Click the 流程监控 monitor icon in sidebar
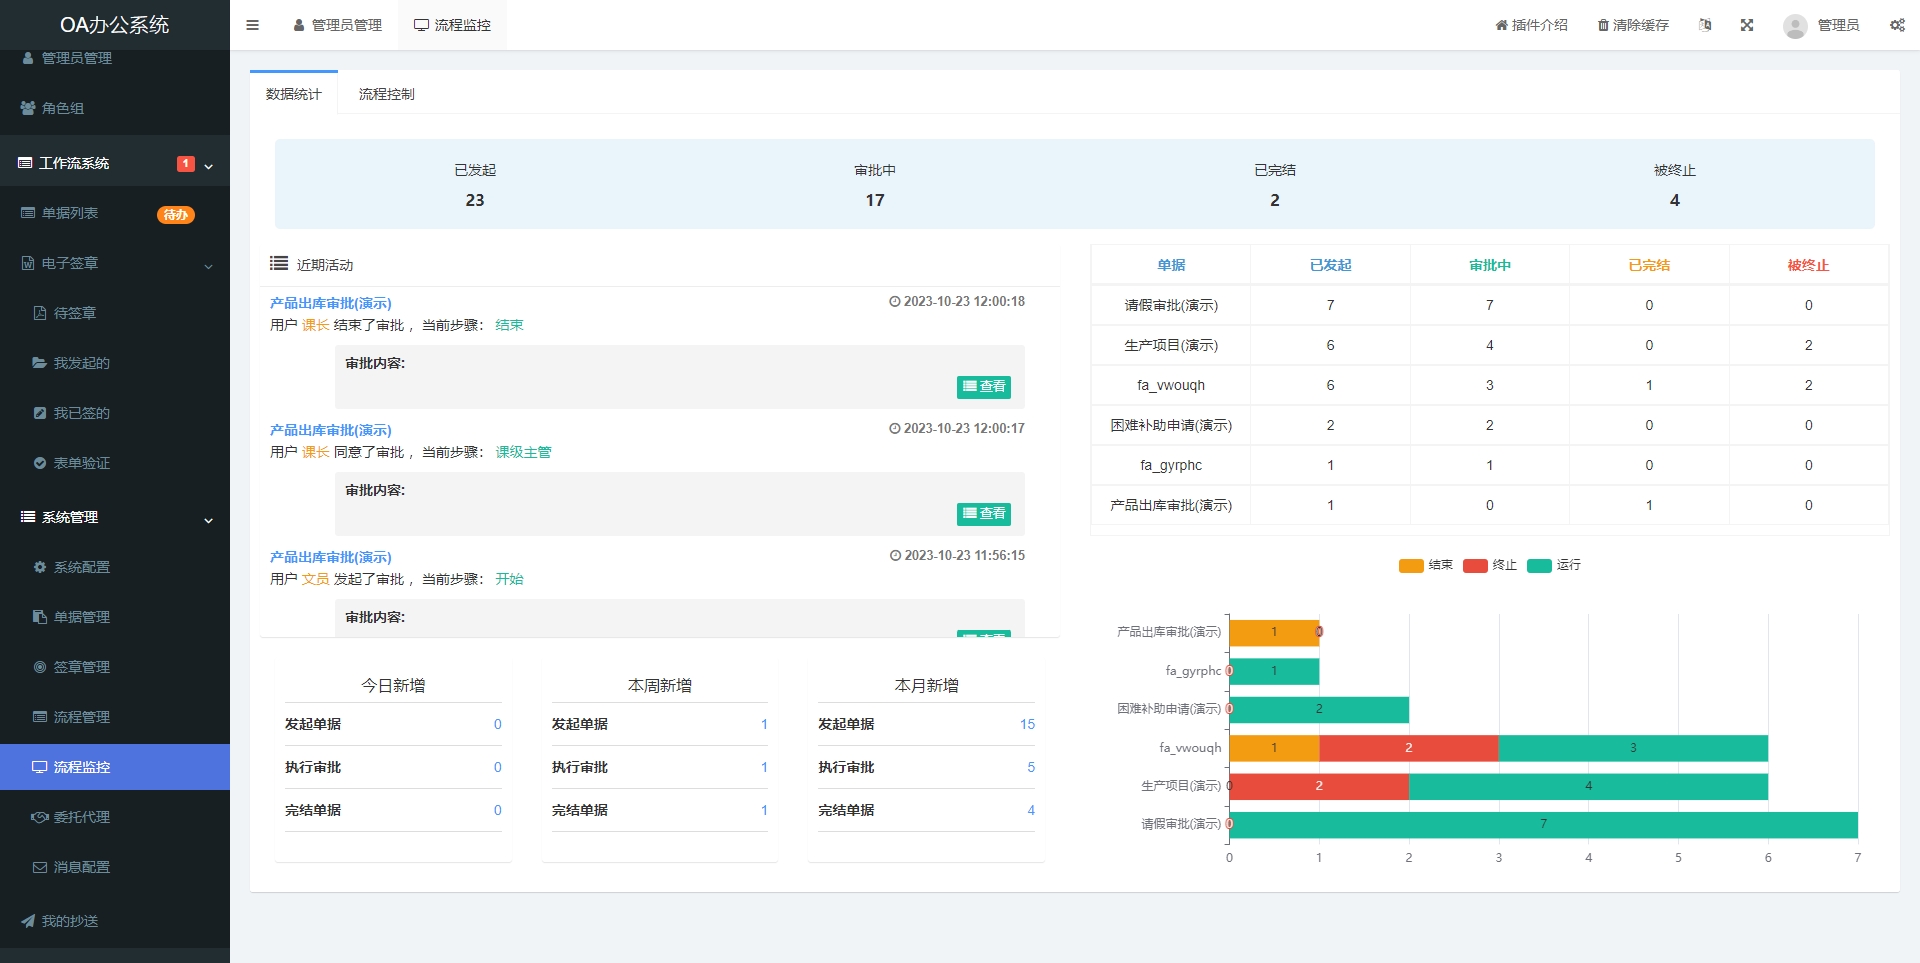Viewport: 1920px width, 963px height. coord(40,767)
